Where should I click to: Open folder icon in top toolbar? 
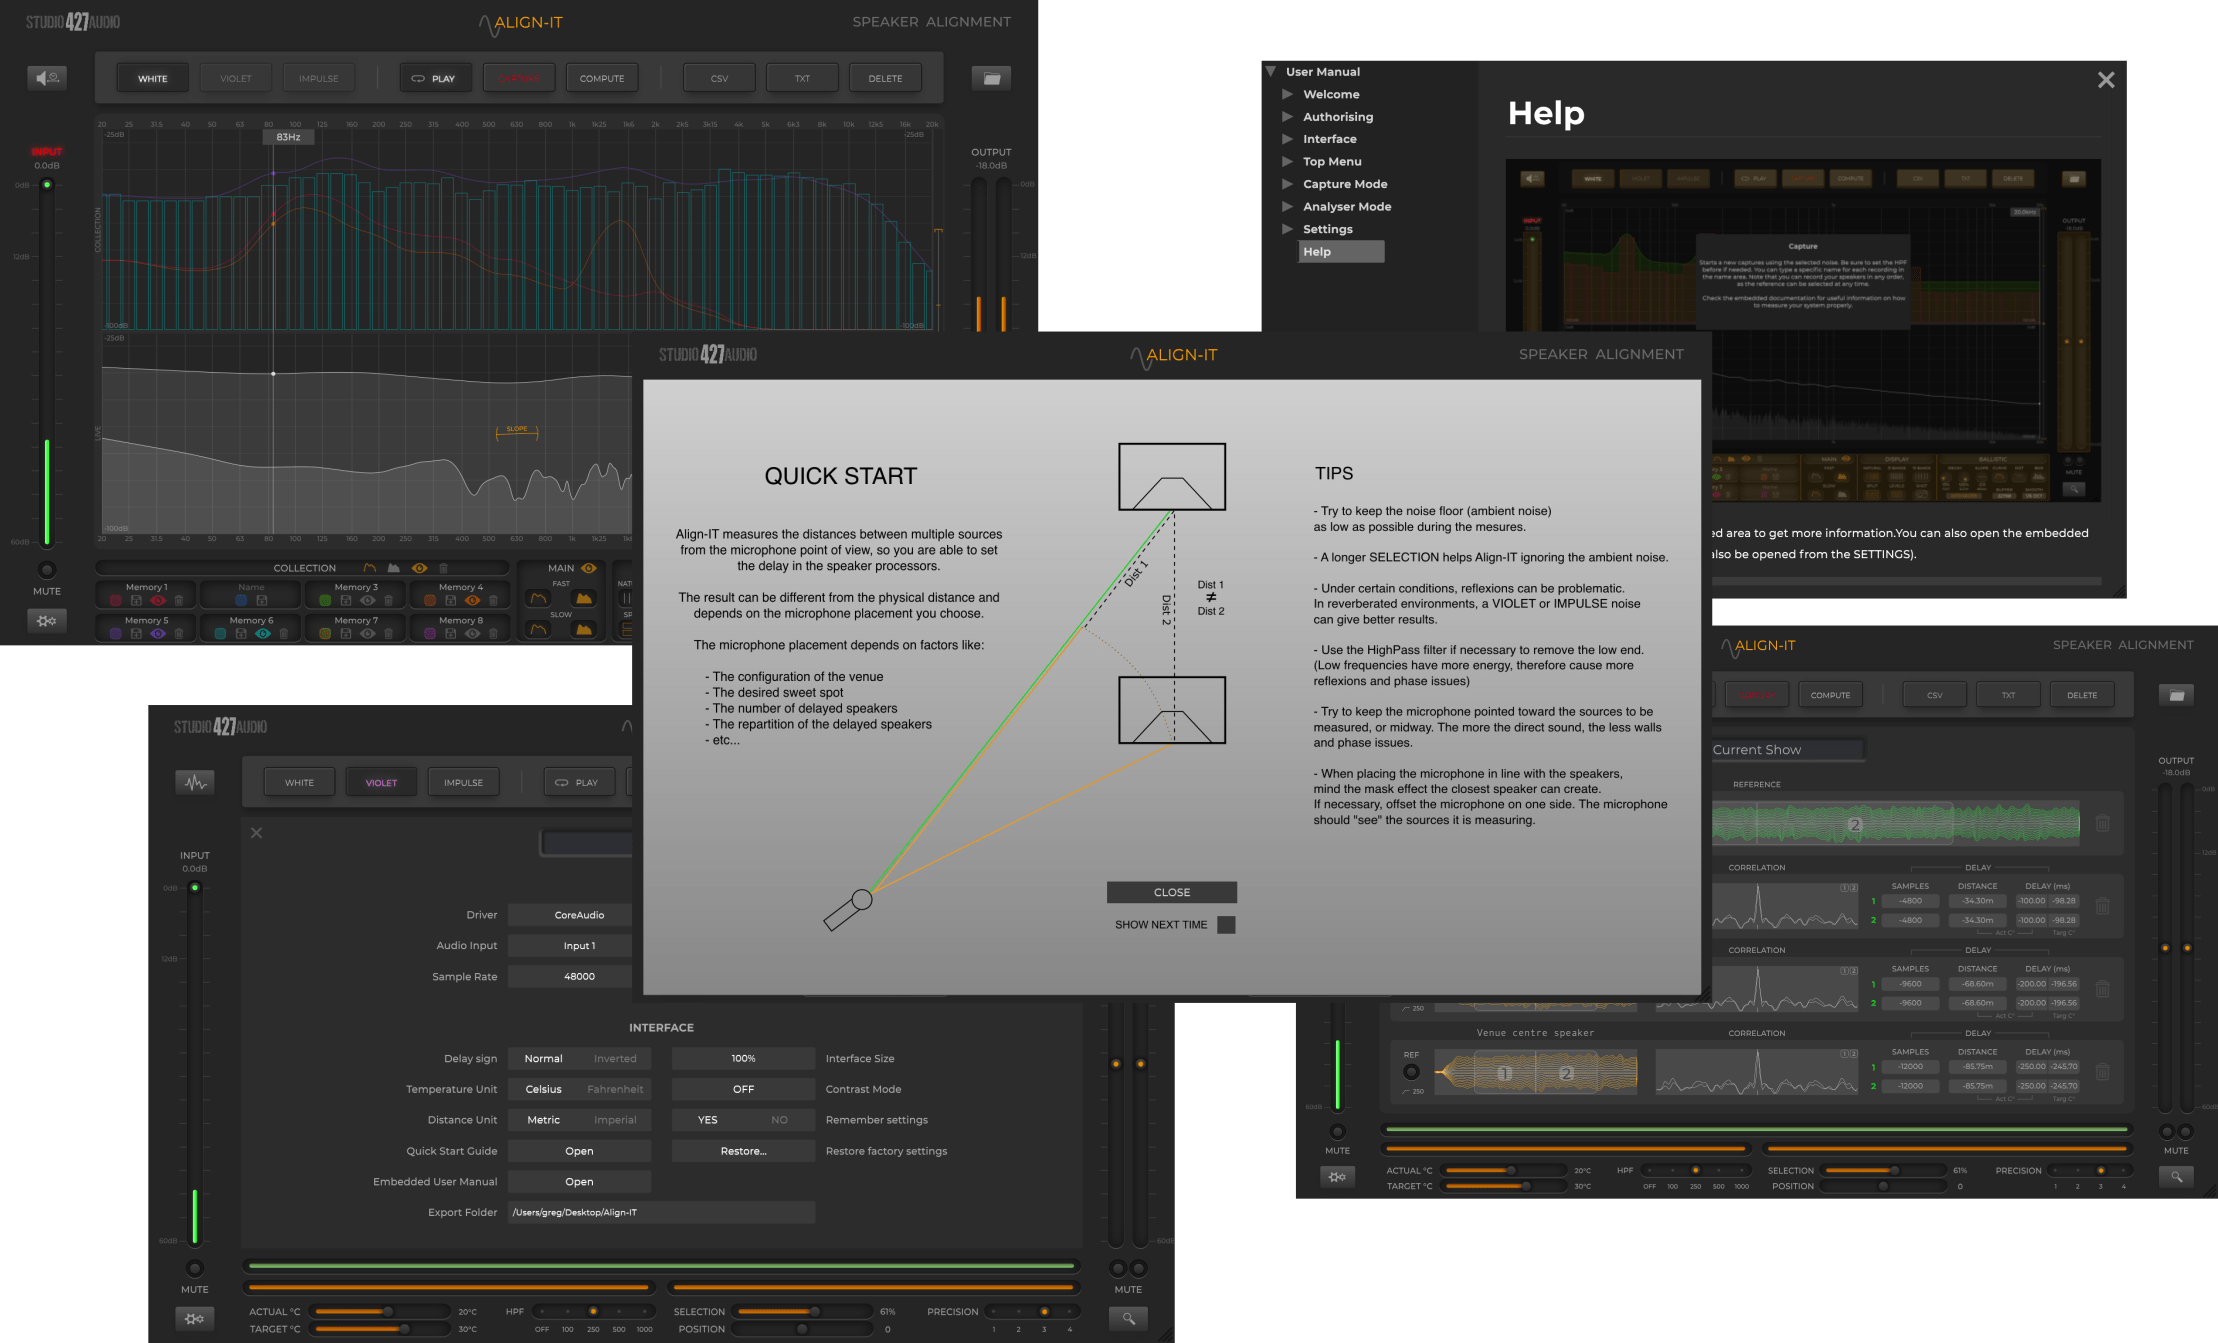(991, 78)
